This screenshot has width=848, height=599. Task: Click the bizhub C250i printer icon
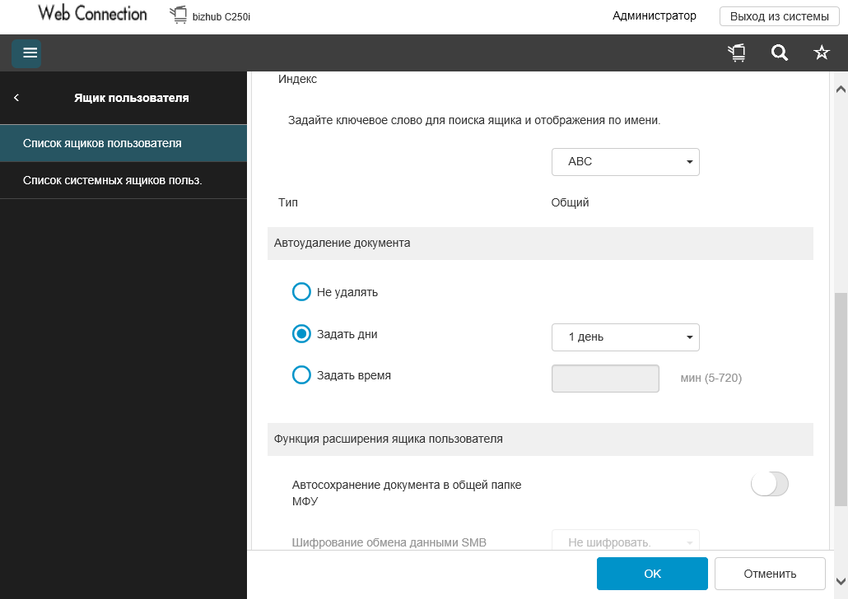(x=179, y=16)
